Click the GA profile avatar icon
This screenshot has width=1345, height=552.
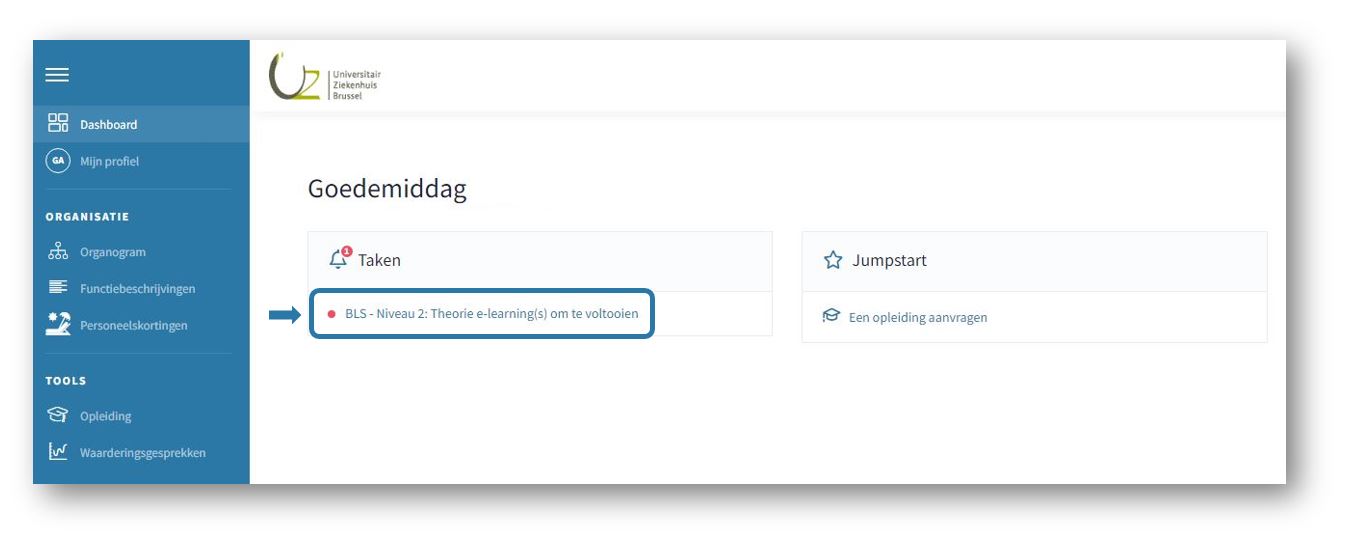click(x=57, y=161)
